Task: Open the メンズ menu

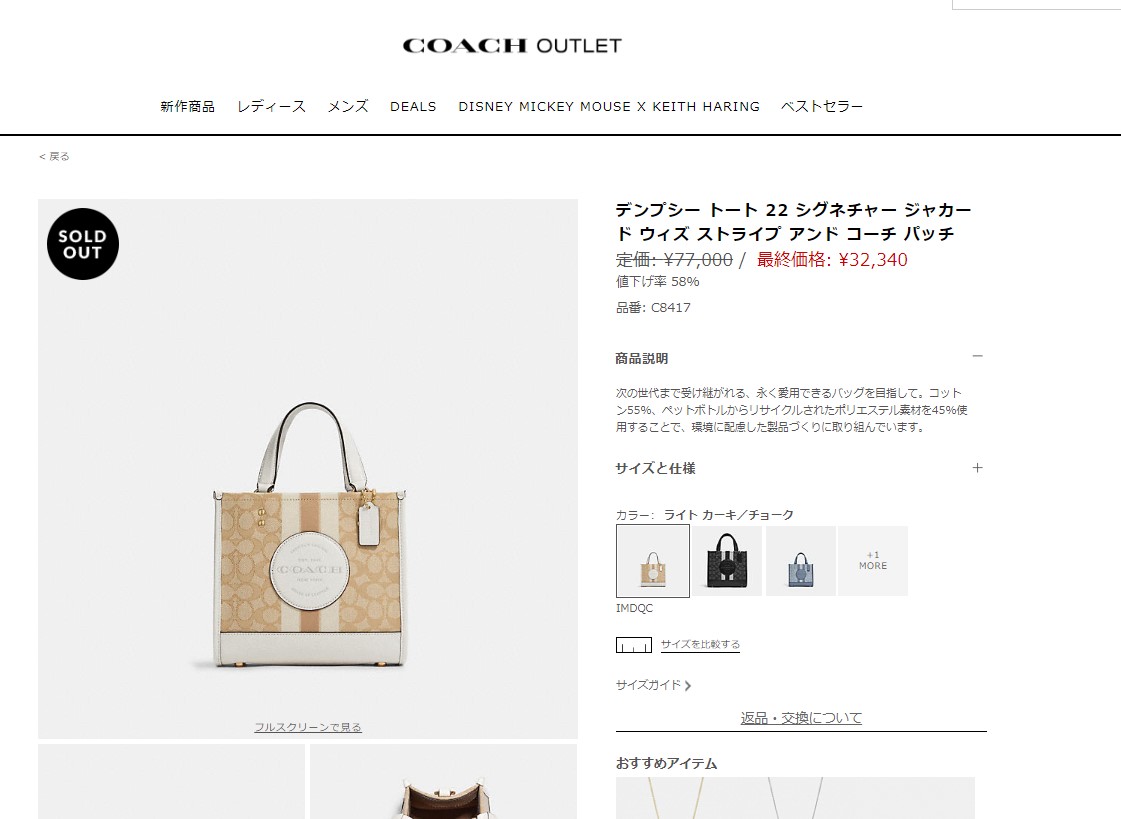Action: [x=348, y=106]
